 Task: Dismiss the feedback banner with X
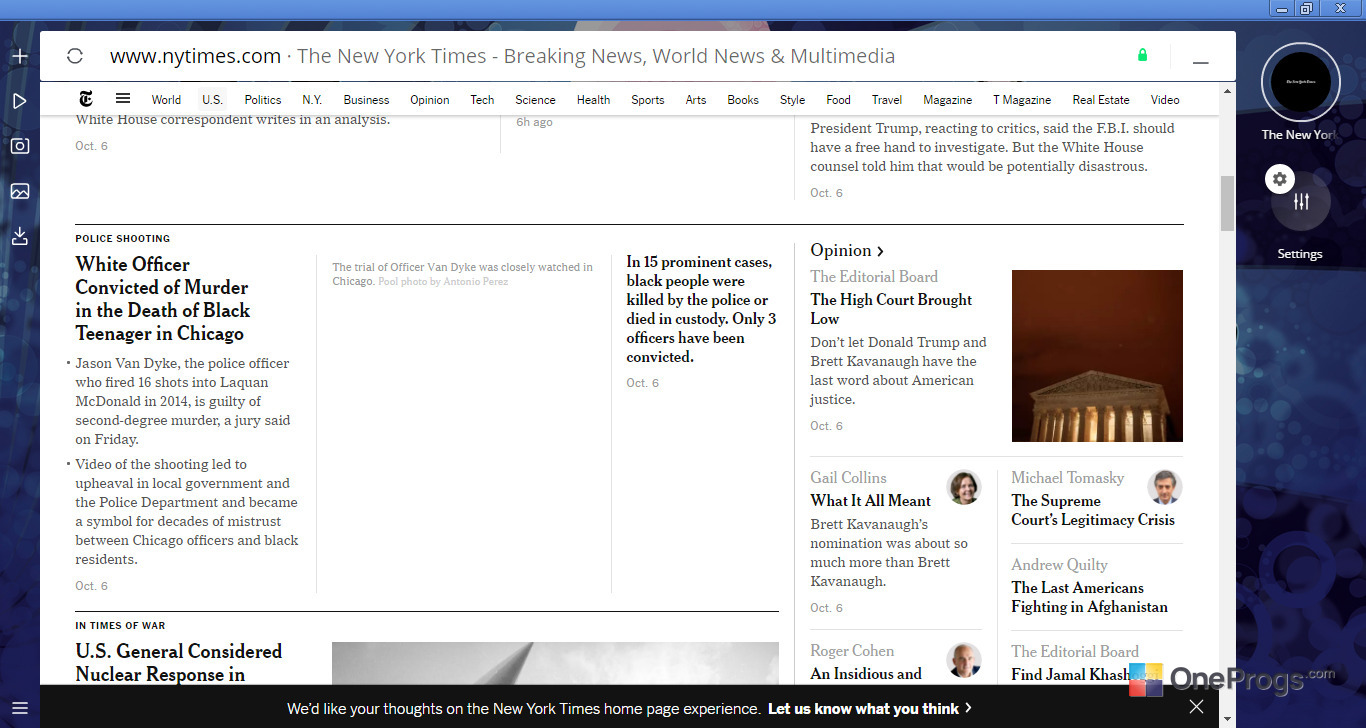tap(1196, 708)
